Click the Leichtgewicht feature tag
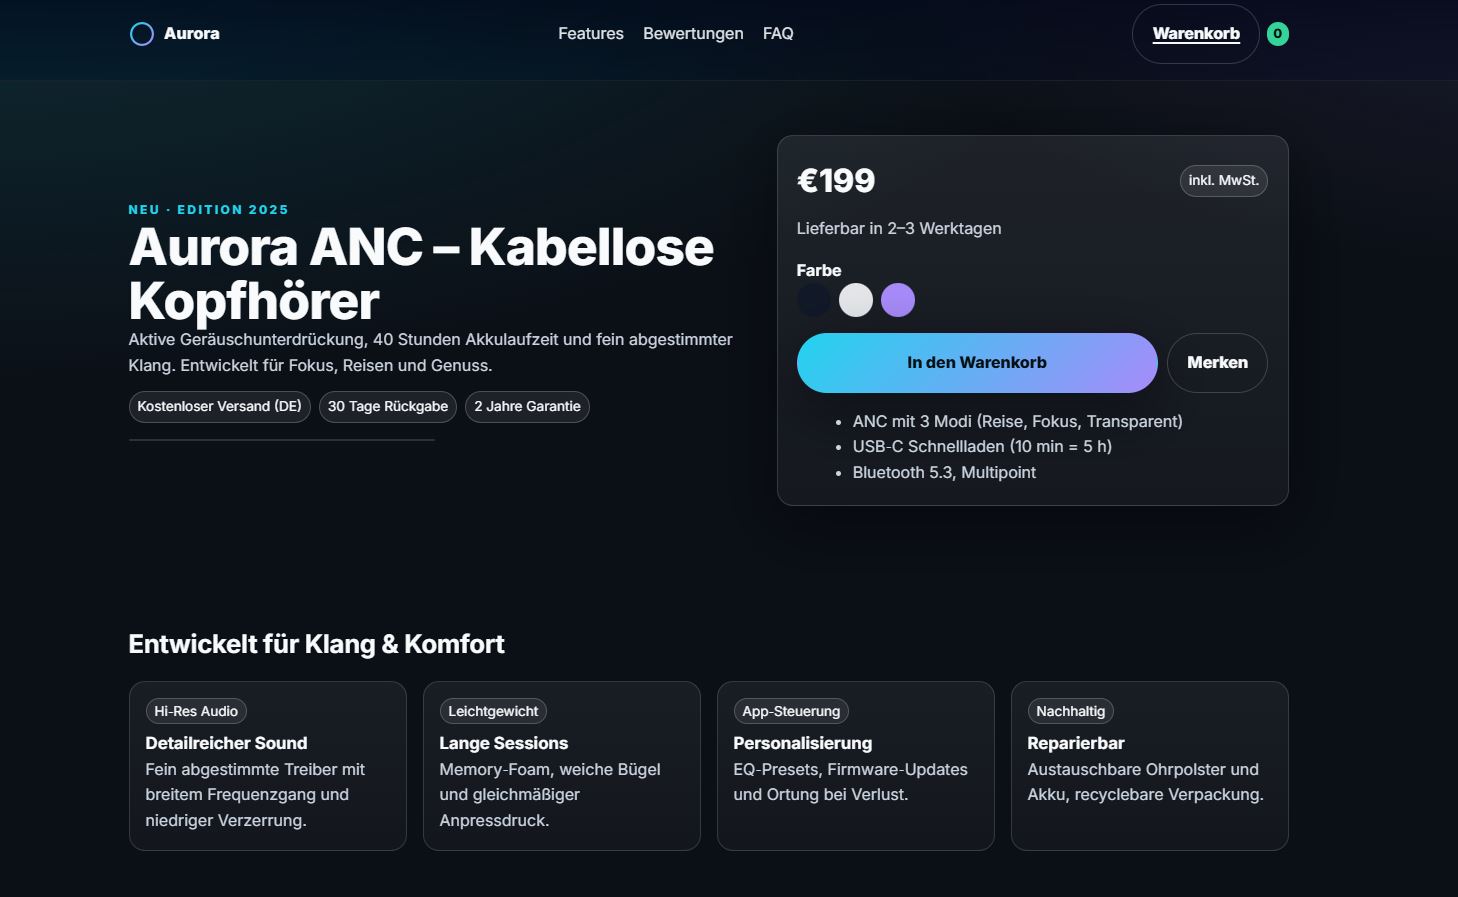The height and width of the screenshot is (897, 1458). [493, 711]
